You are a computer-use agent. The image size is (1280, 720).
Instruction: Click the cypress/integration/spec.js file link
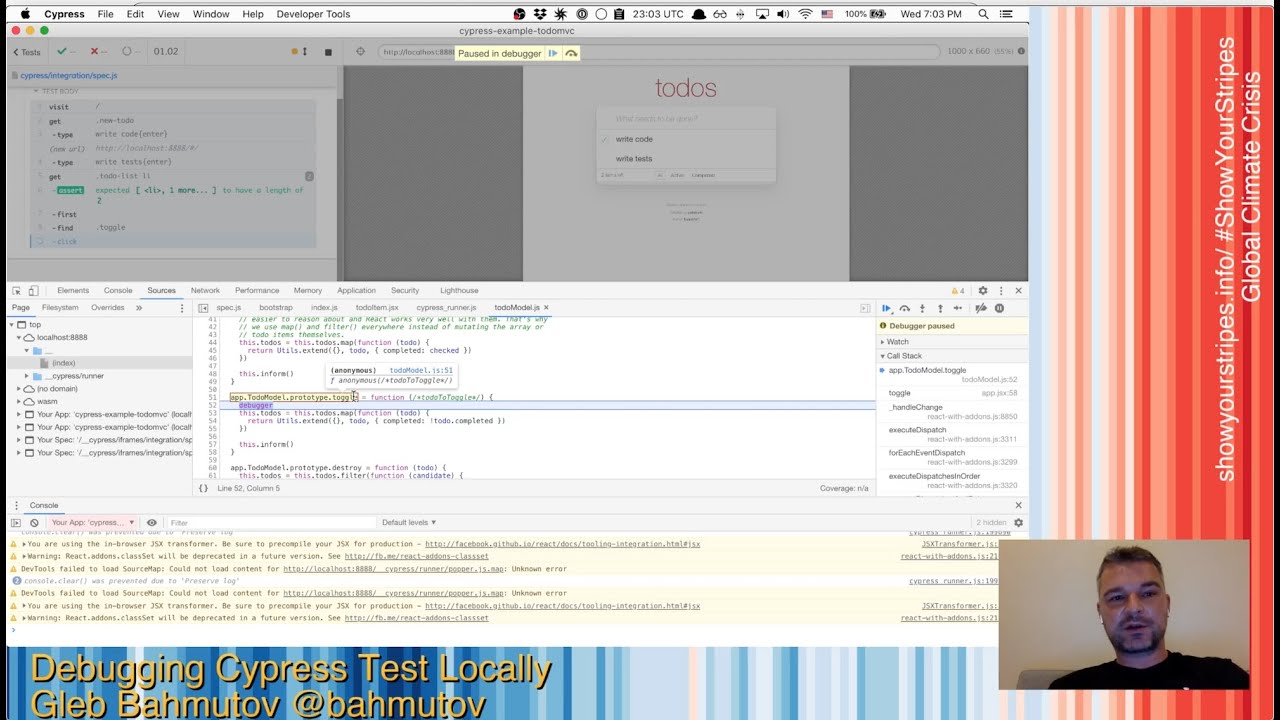[68, 75]
